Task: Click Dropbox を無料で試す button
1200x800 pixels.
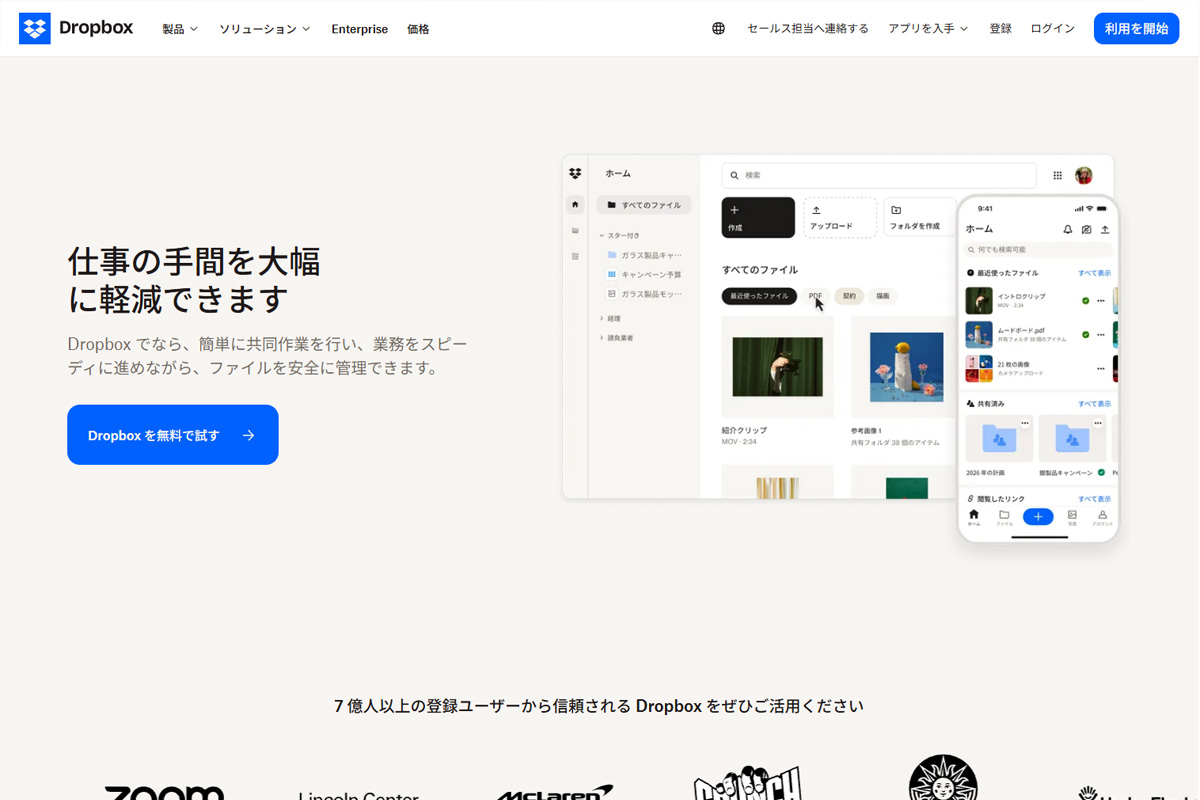Action: [173, 435]
